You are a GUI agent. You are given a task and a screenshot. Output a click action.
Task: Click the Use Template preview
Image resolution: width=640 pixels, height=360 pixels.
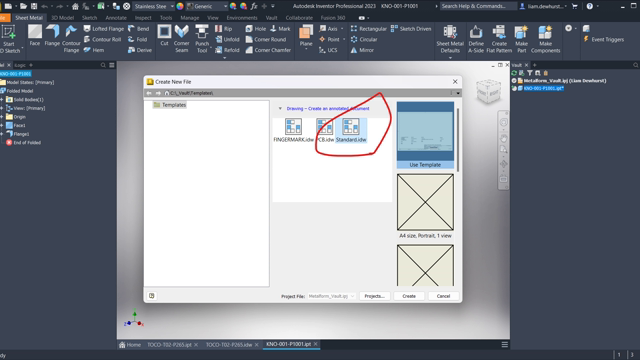click(x=425, y=135)
